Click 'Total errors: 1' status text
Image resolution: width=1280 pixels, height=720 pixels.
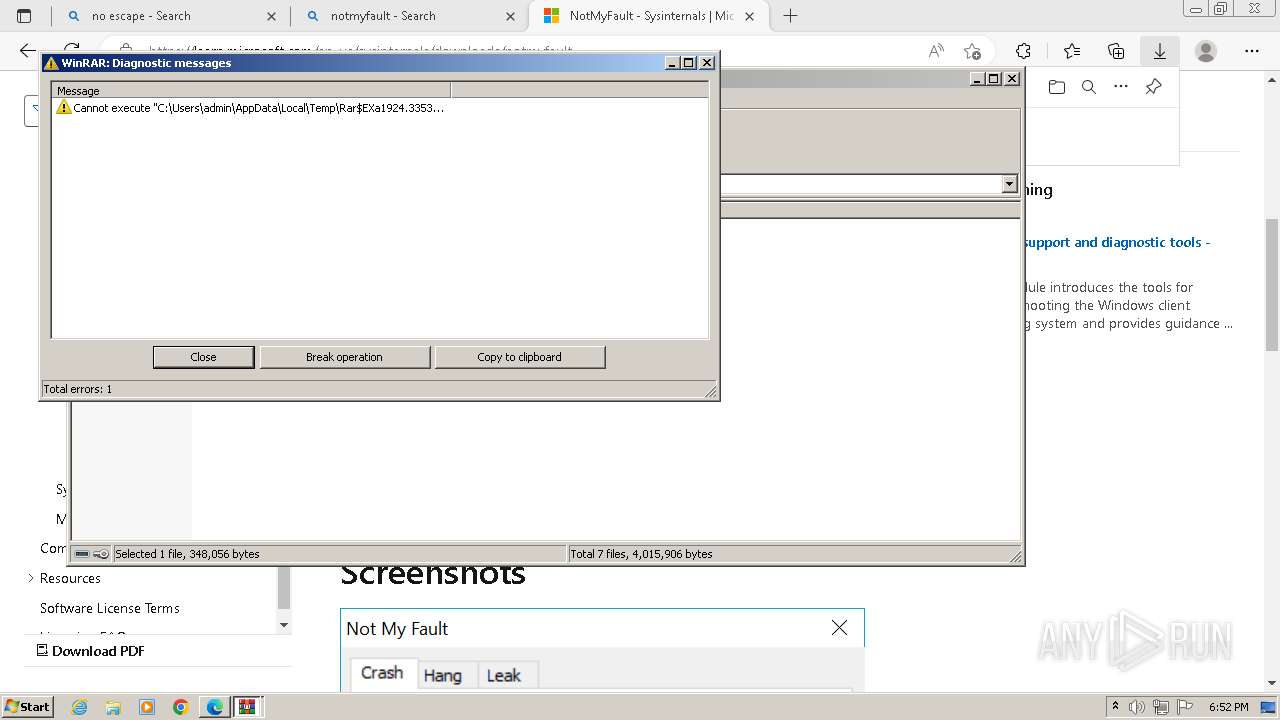[77, 389]
